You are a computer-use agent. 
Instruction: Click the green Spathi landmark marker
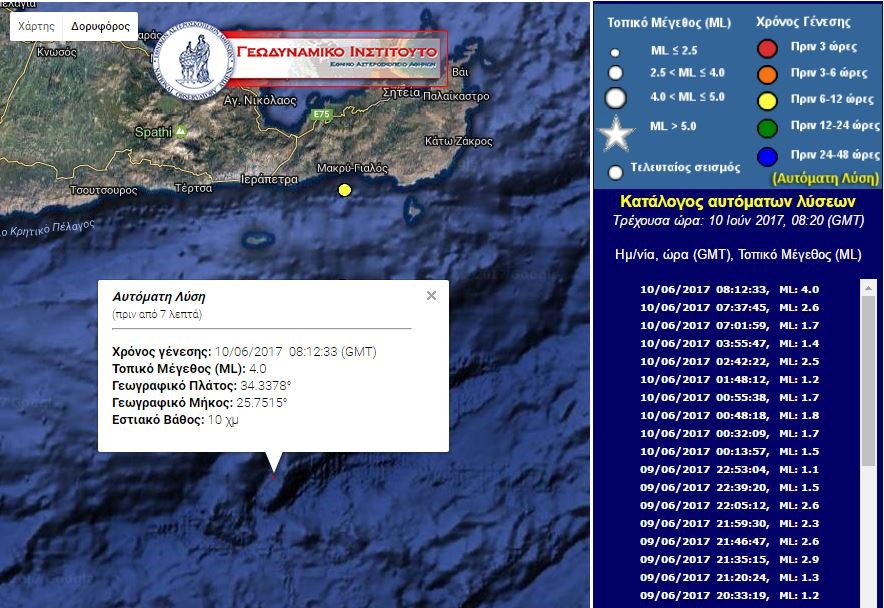(180, 131)
